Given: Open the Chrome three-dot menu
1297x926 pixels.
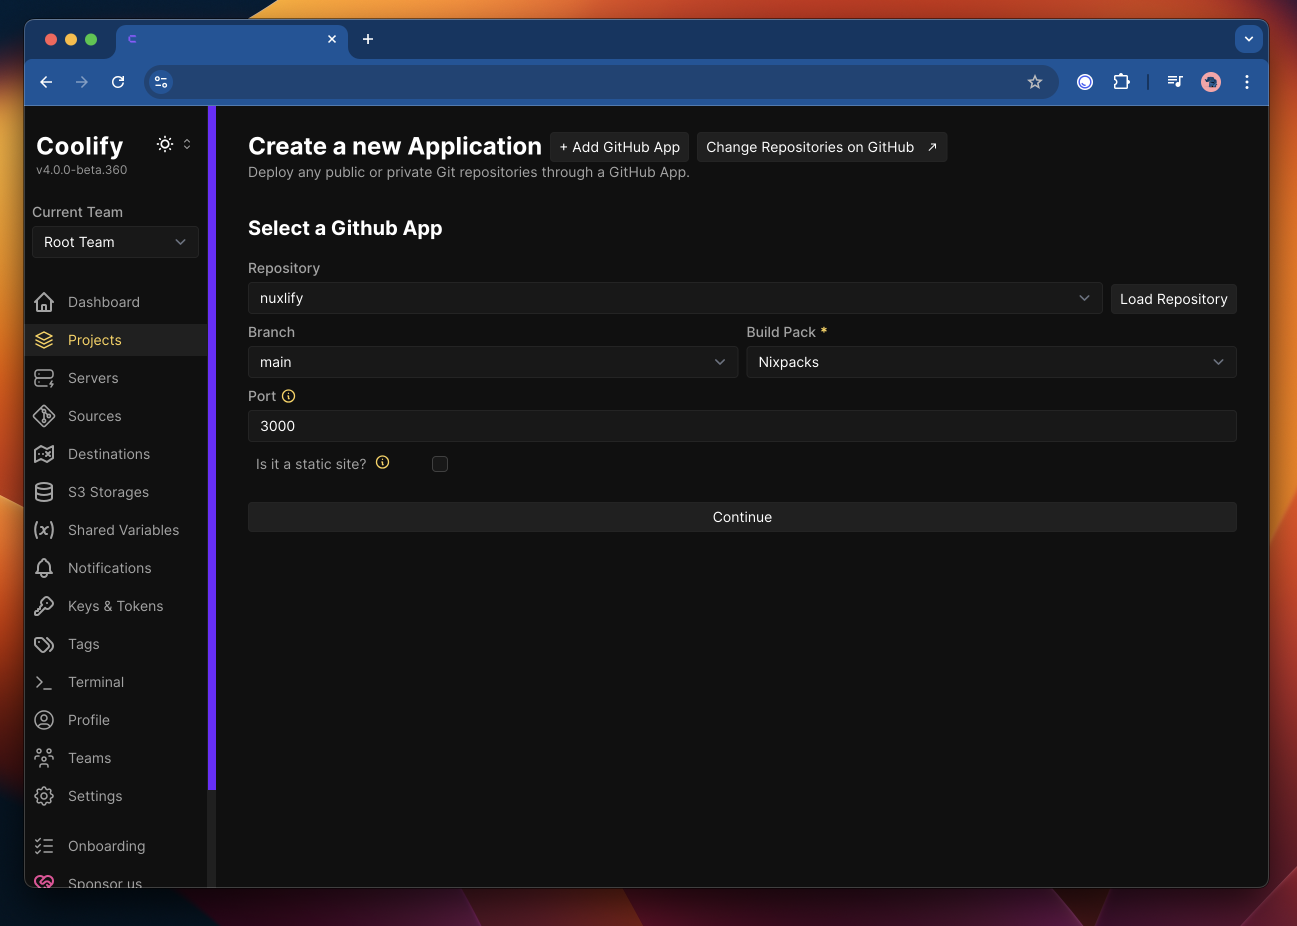Looking at the screenshot, I should 1247,82.
